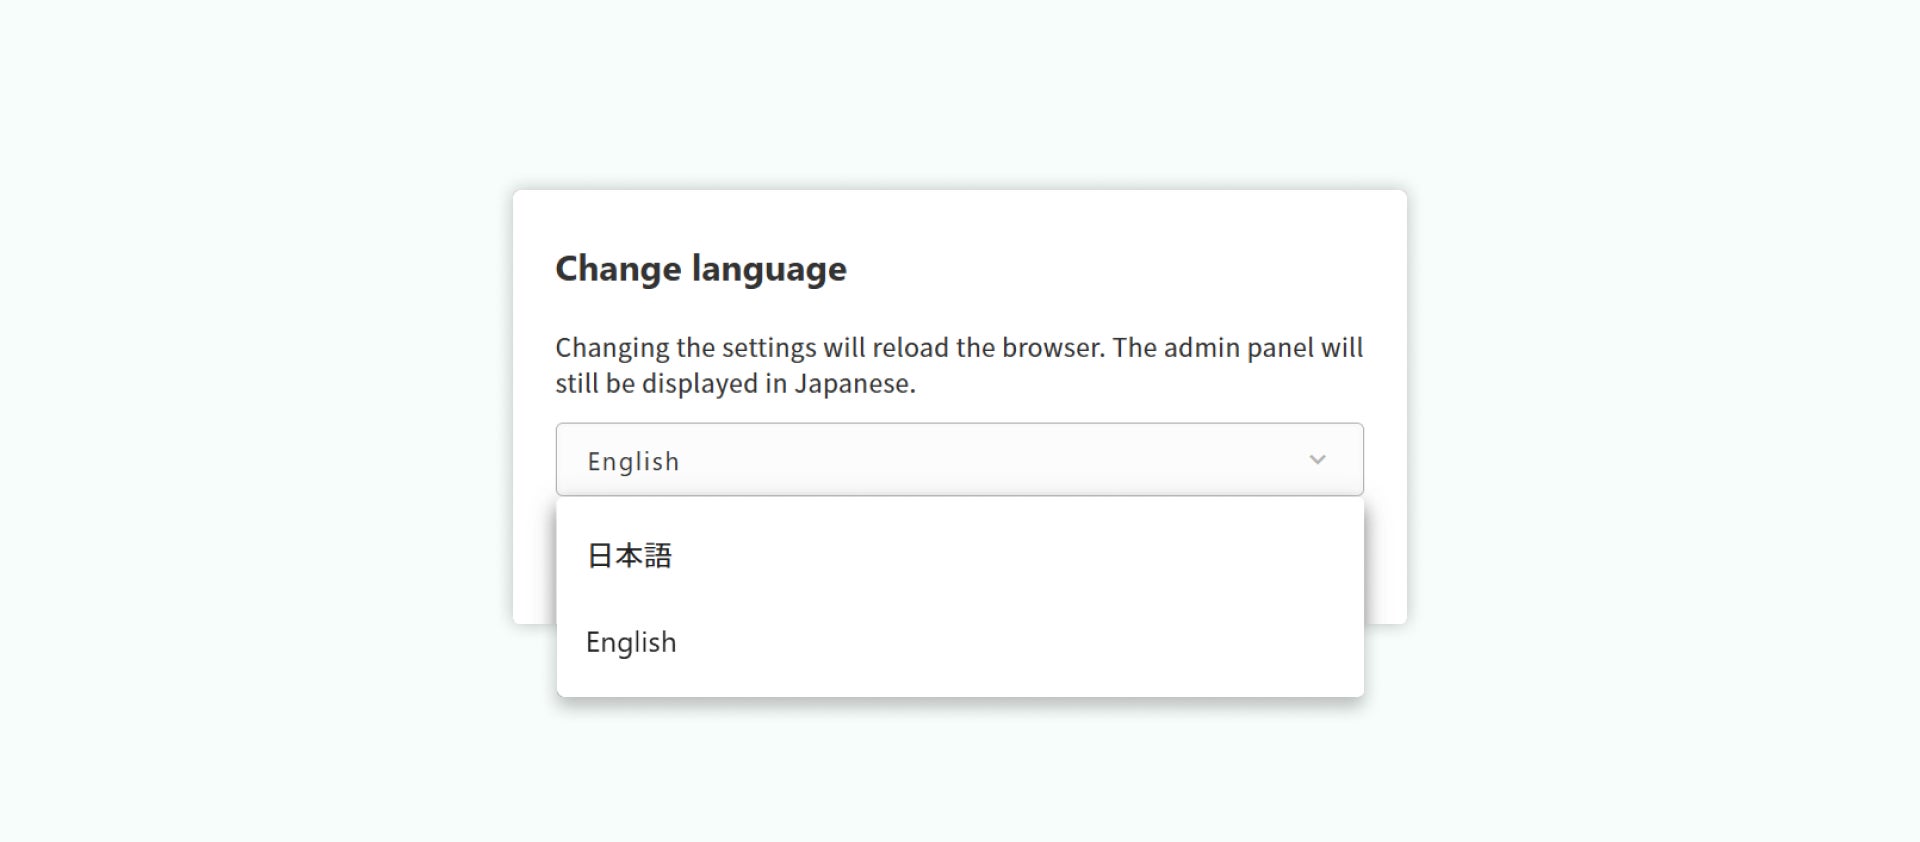This screenshot has height=842, width=1920.
Task: Click the empty space right of English option
Action: pos(1000,642)
